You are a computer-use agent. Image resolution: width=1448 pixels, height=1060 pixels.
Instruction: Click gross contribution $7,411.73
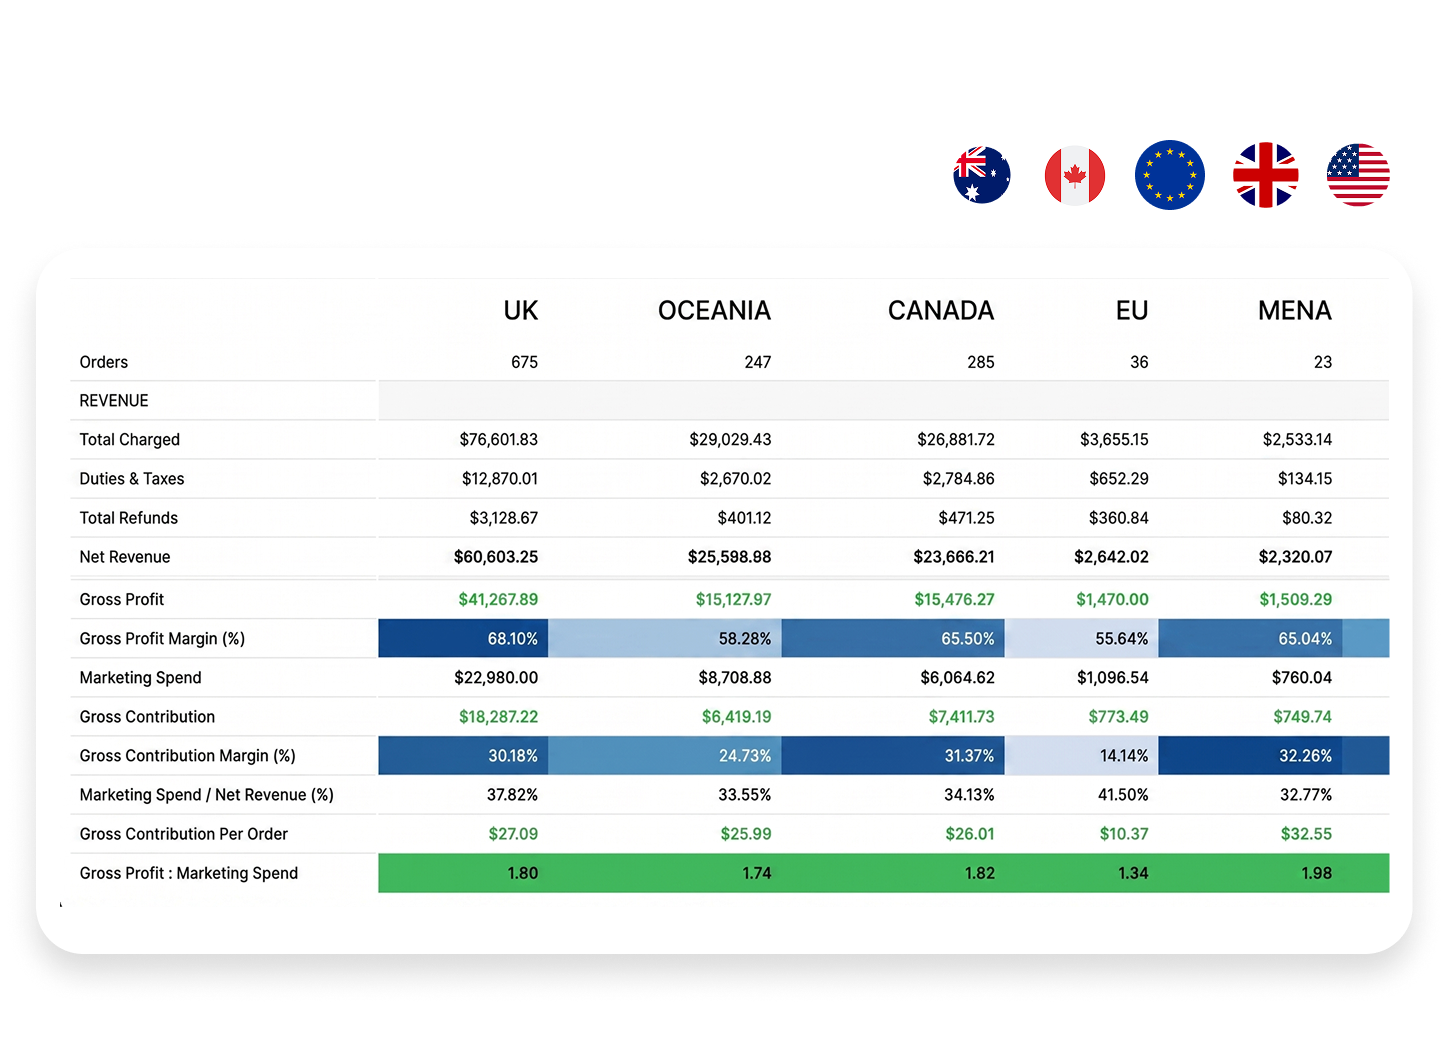coord(961,717)
